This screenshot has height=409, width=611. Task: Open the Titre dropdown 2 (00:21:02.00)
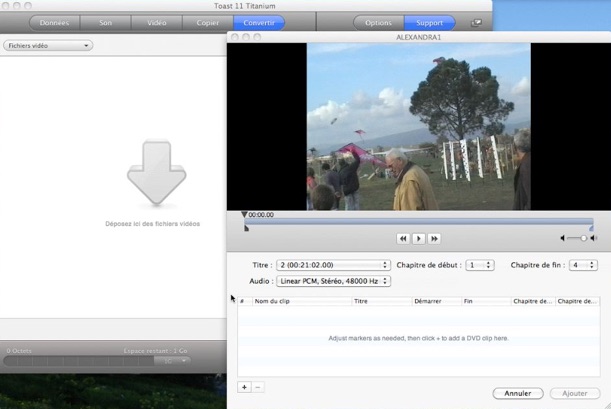coord(333,265)
